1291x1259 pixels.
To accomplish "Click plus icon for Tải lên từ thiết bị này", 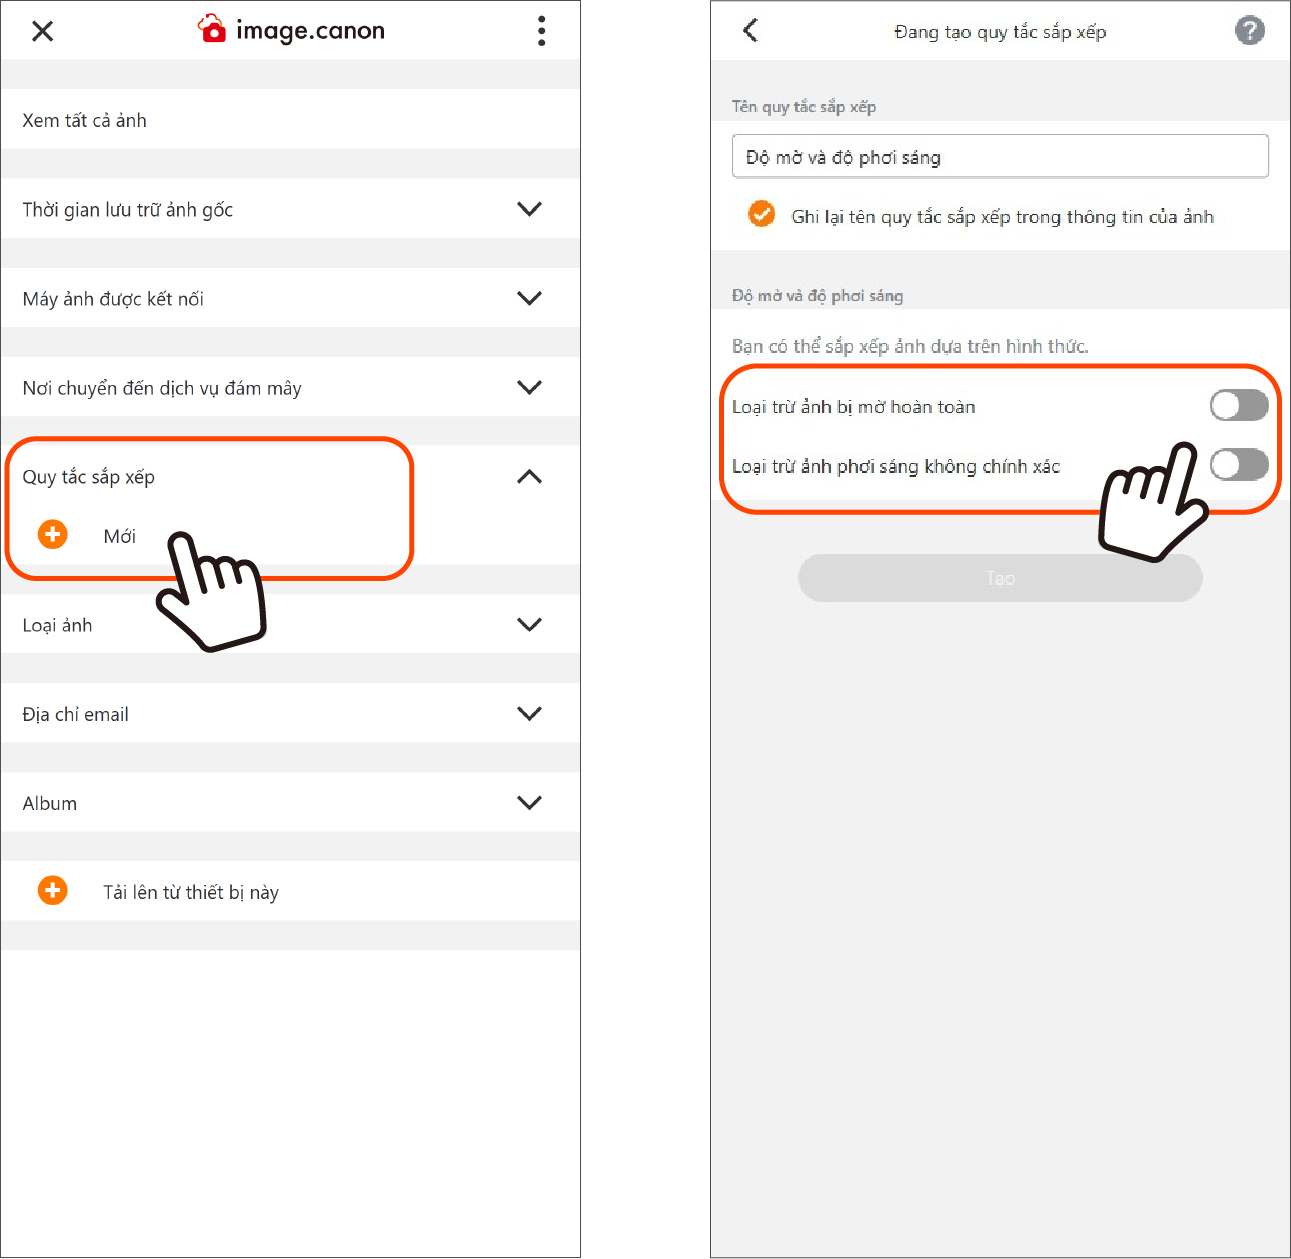I will (x=53, y=890).
